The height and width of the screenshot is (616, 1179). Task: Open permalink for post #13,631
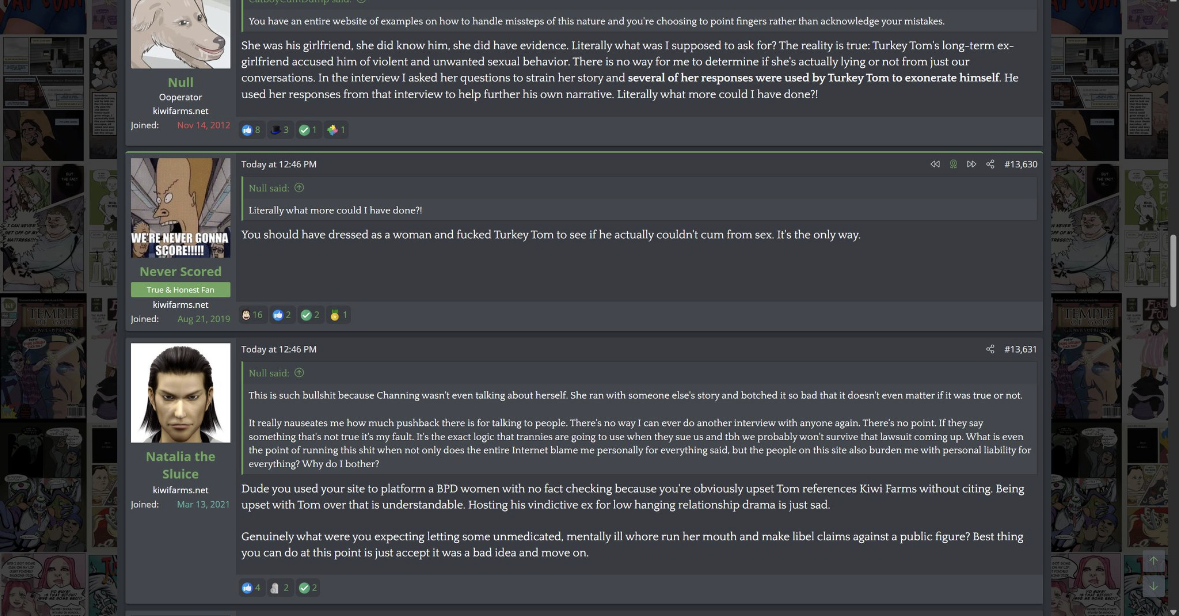tap(1020, 349)
